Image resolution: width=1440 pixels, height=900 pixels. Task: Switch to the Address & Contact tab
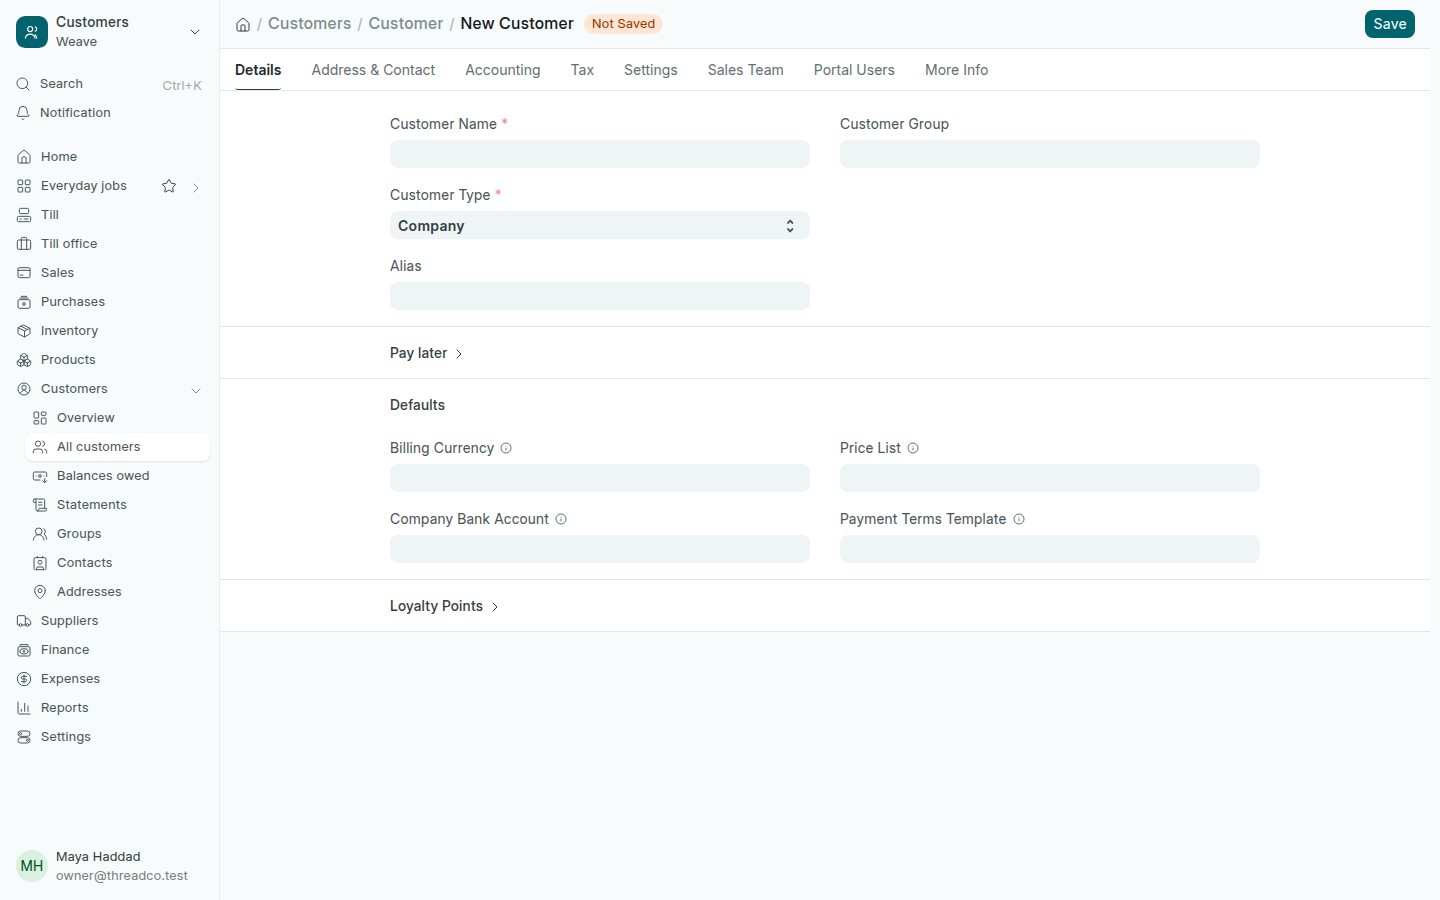(373, 70)
